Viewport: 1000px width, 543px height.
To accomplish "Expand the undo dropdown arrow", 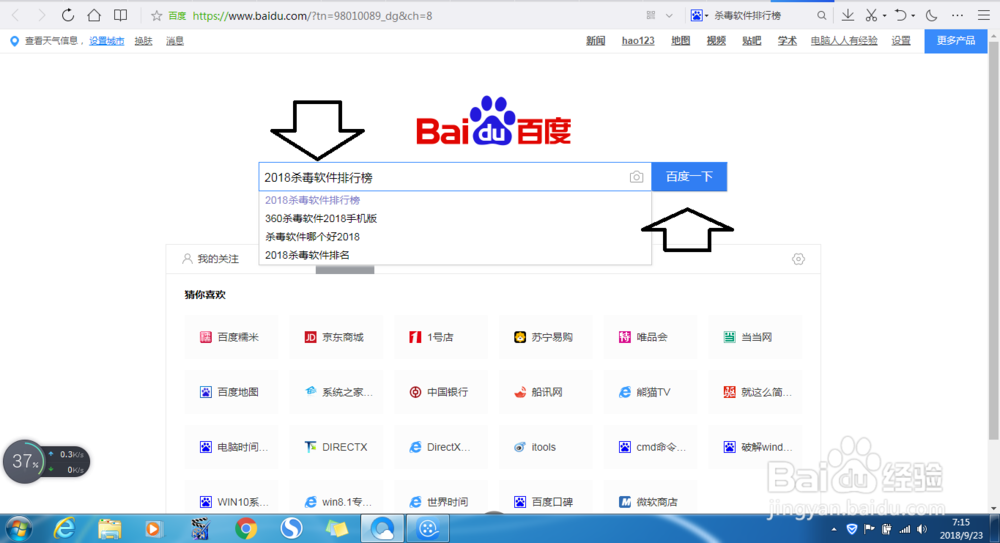I will pyautogui.click(x=913, y=16).
